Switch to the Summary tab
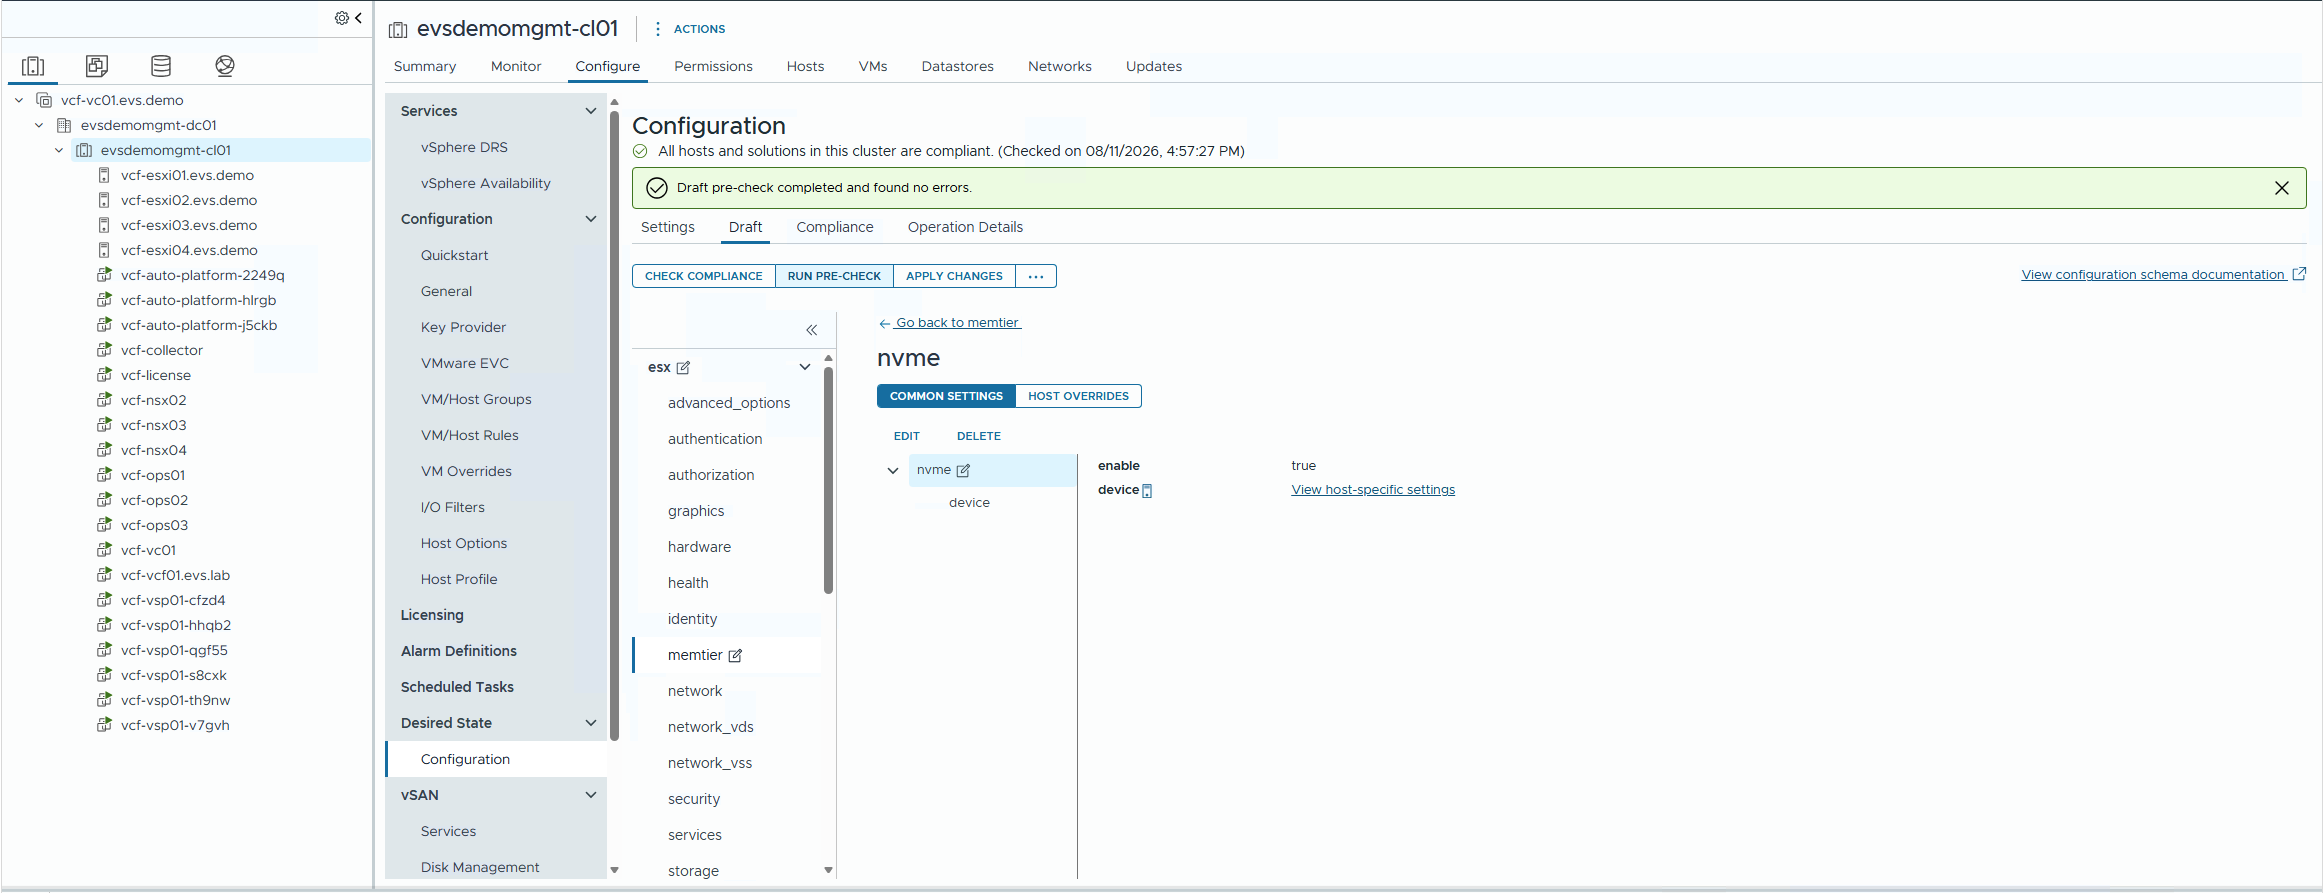 coord(425,66)
